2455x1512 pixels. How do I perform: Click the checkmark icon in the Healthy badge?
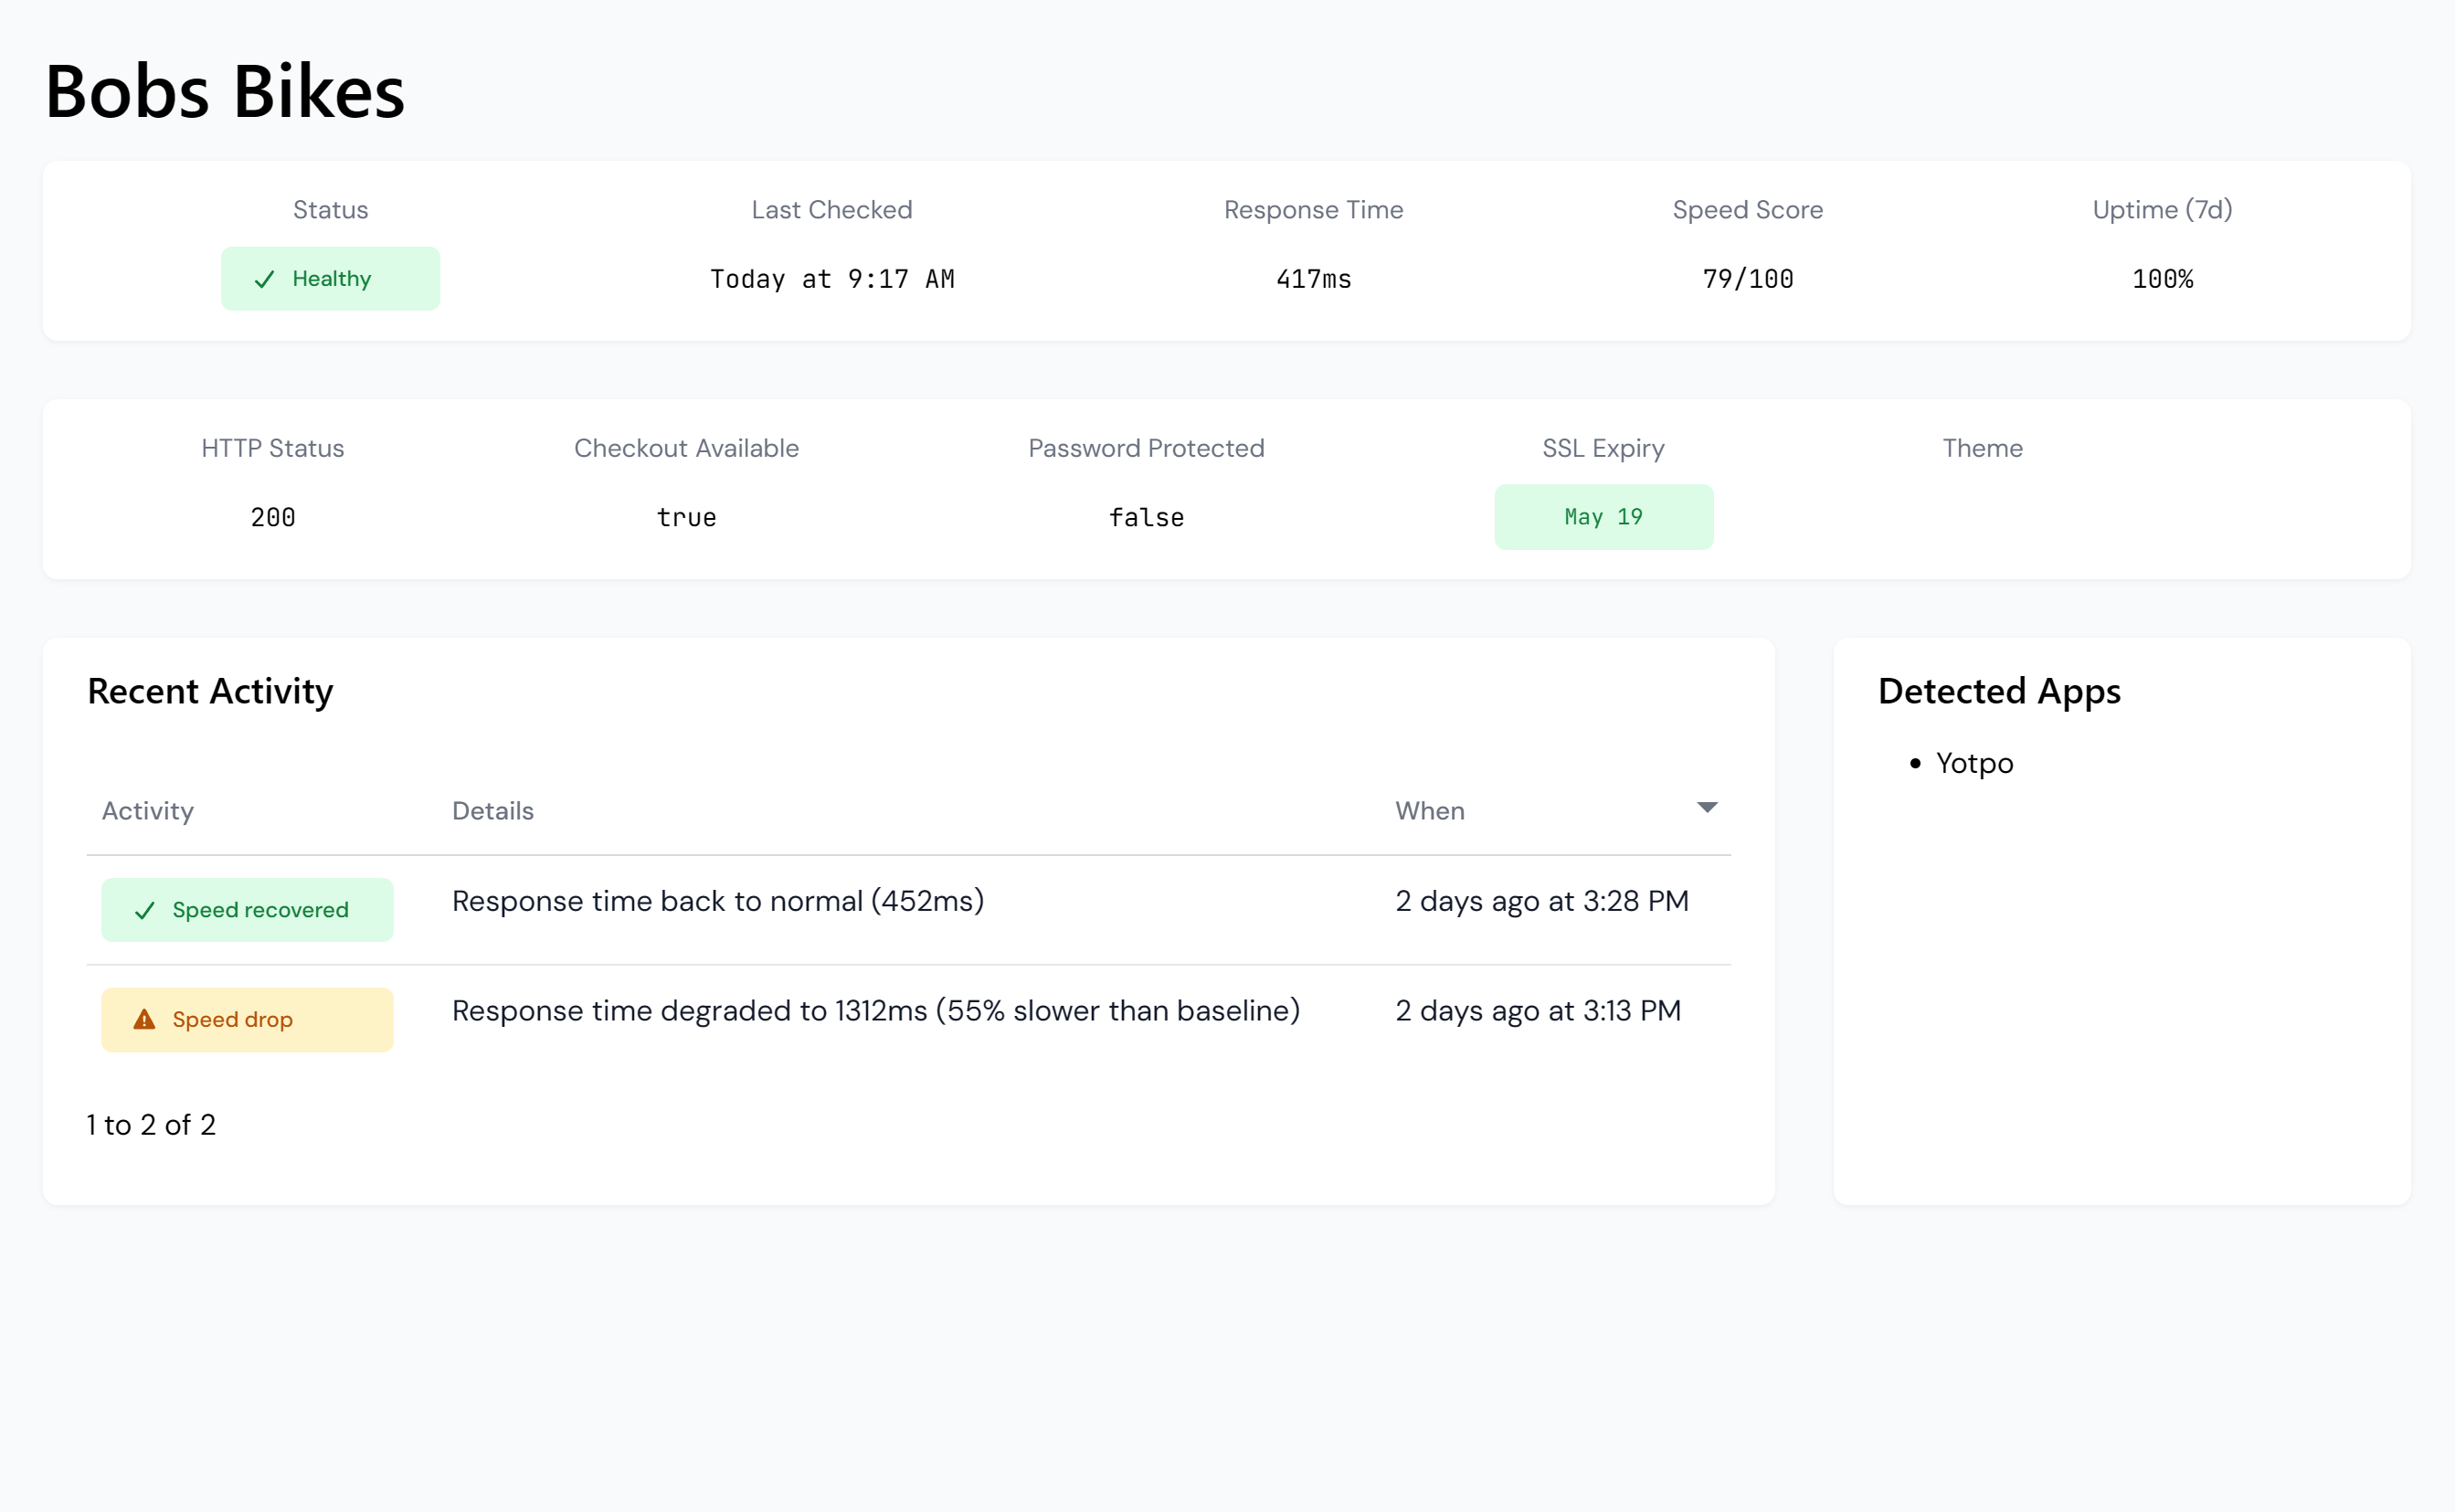pos(265,278)
